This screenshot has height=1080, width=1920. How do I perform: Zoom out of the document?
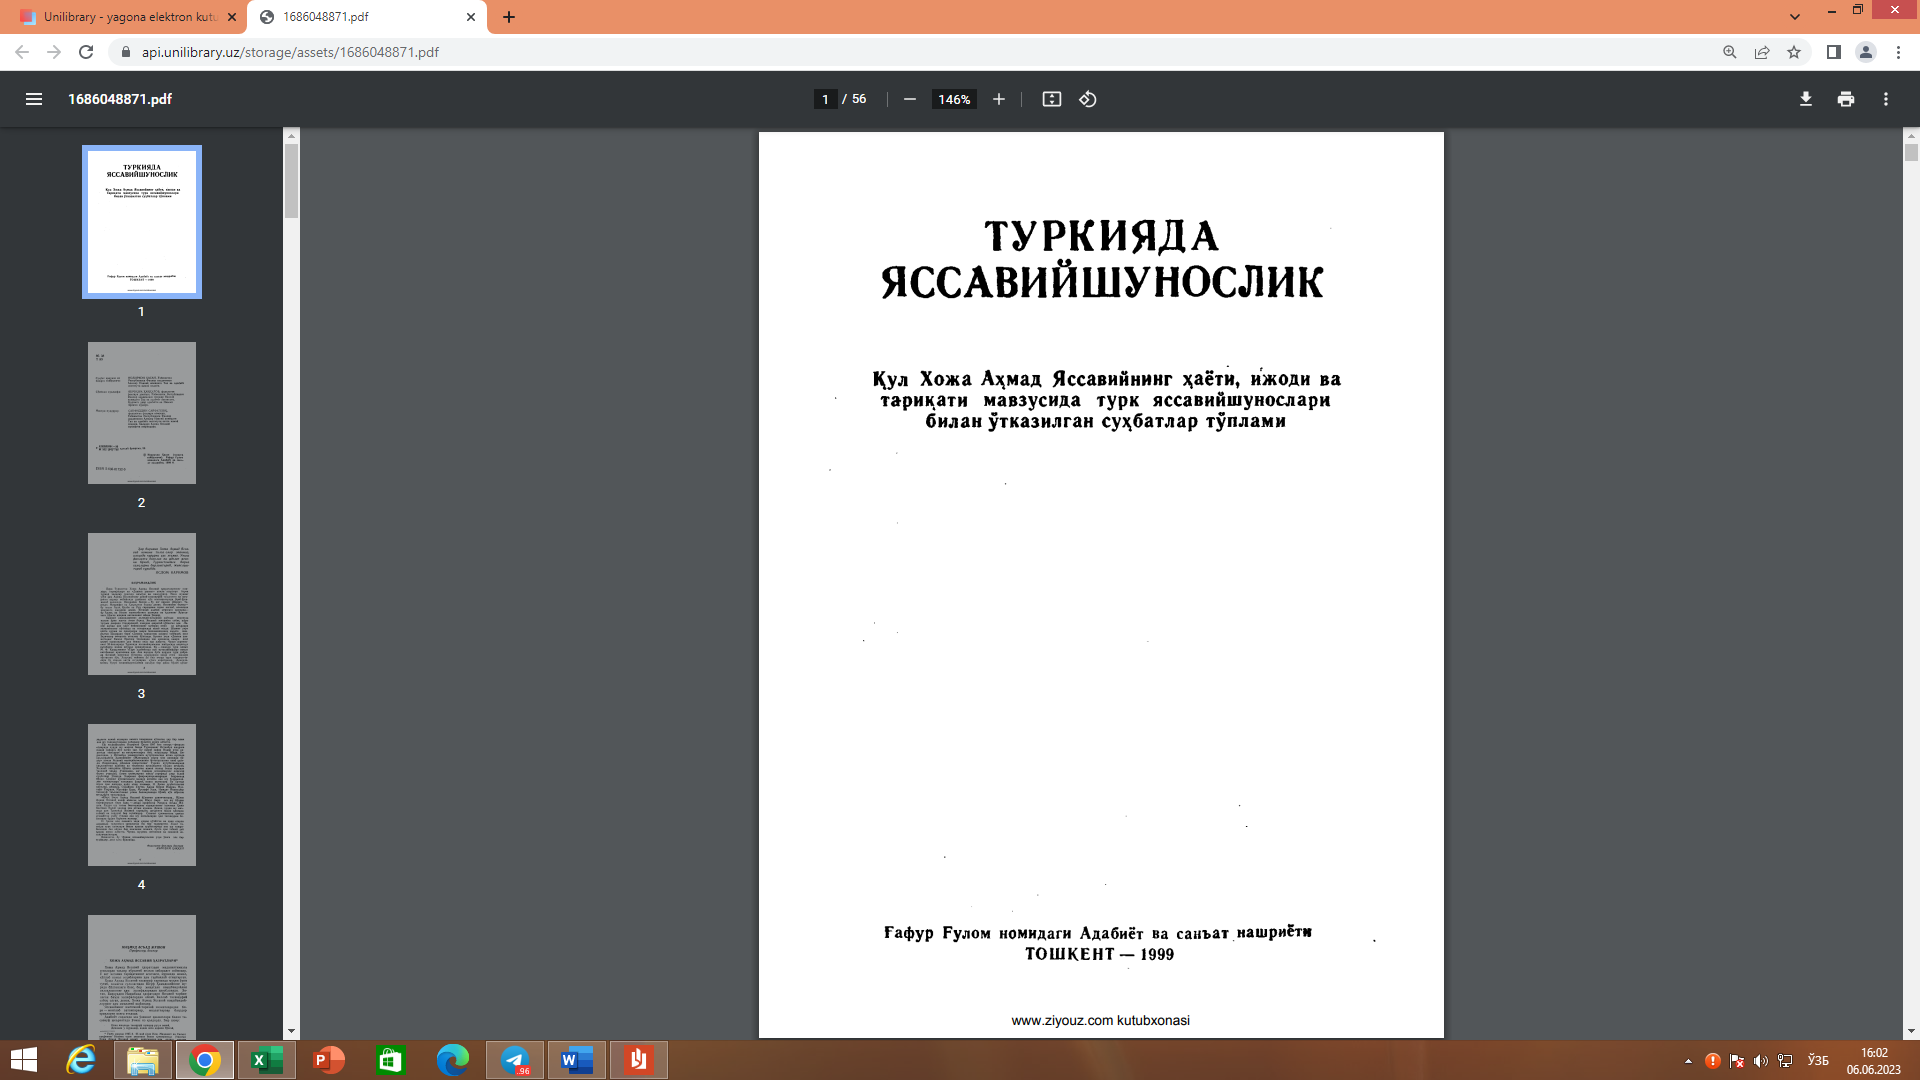908,99
